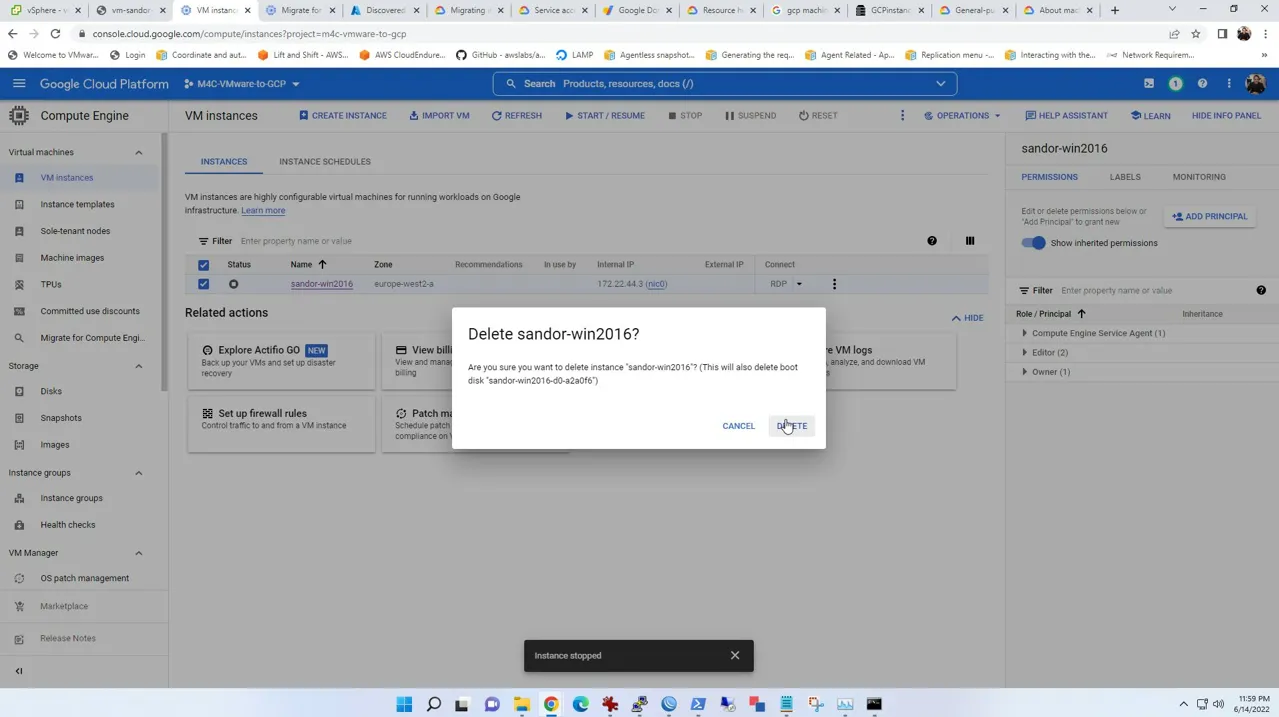Viewport: 1279px width, 717px height.
Task: Open Sole-tenant nodes in sidebar
Action: tap(75, 231)
